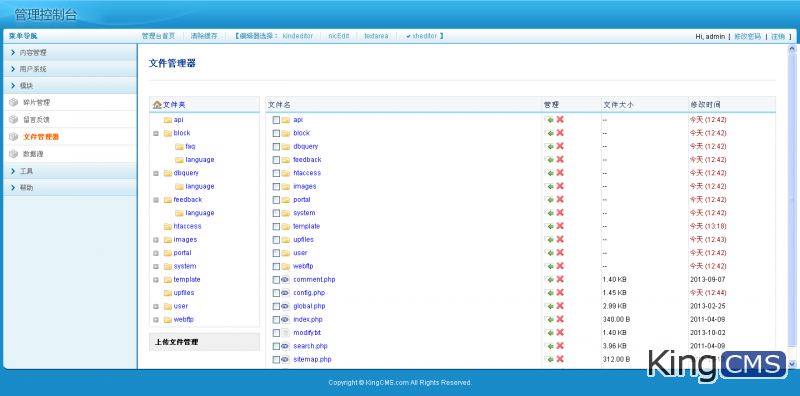Tick the checkbox beside global.php
Image resolution: width=800 pixels, height=396 pixels.
(x=276, y=306)
